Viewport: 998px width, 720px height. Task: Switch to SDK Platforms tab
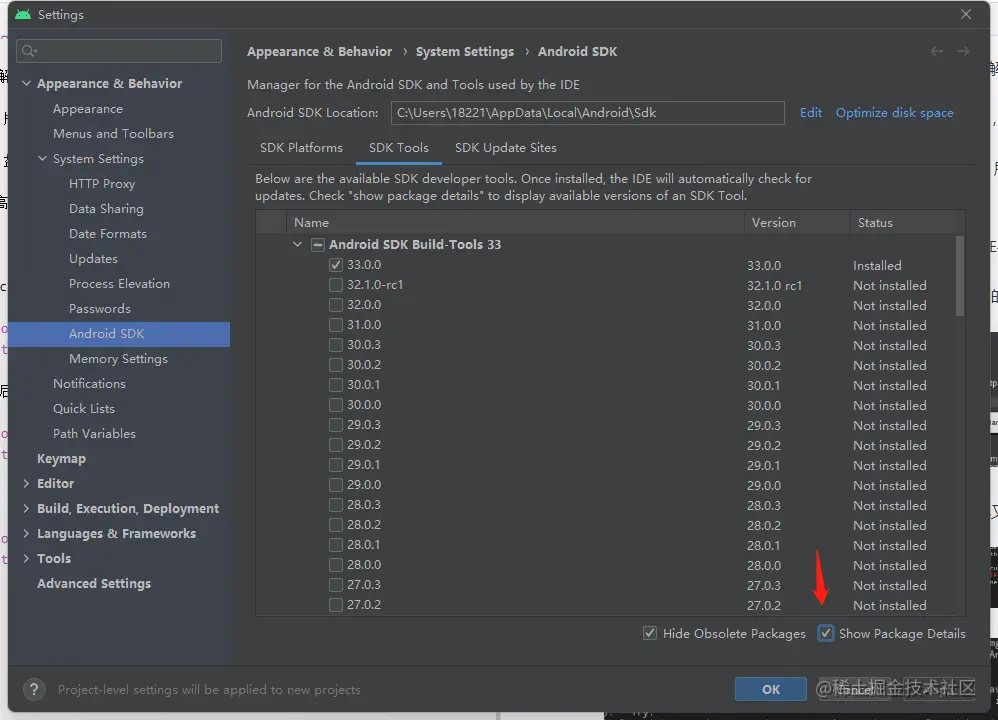[301, 148]
